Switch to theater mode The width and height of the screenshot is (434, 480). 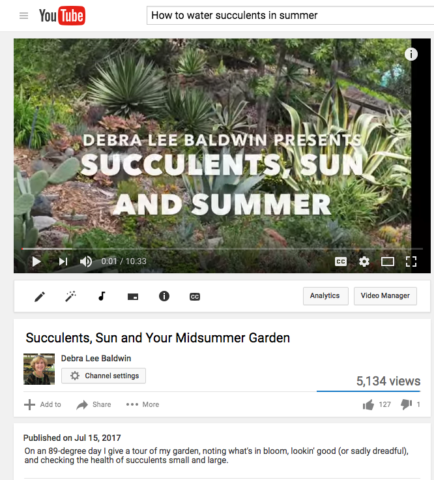[x=387, y=261]
